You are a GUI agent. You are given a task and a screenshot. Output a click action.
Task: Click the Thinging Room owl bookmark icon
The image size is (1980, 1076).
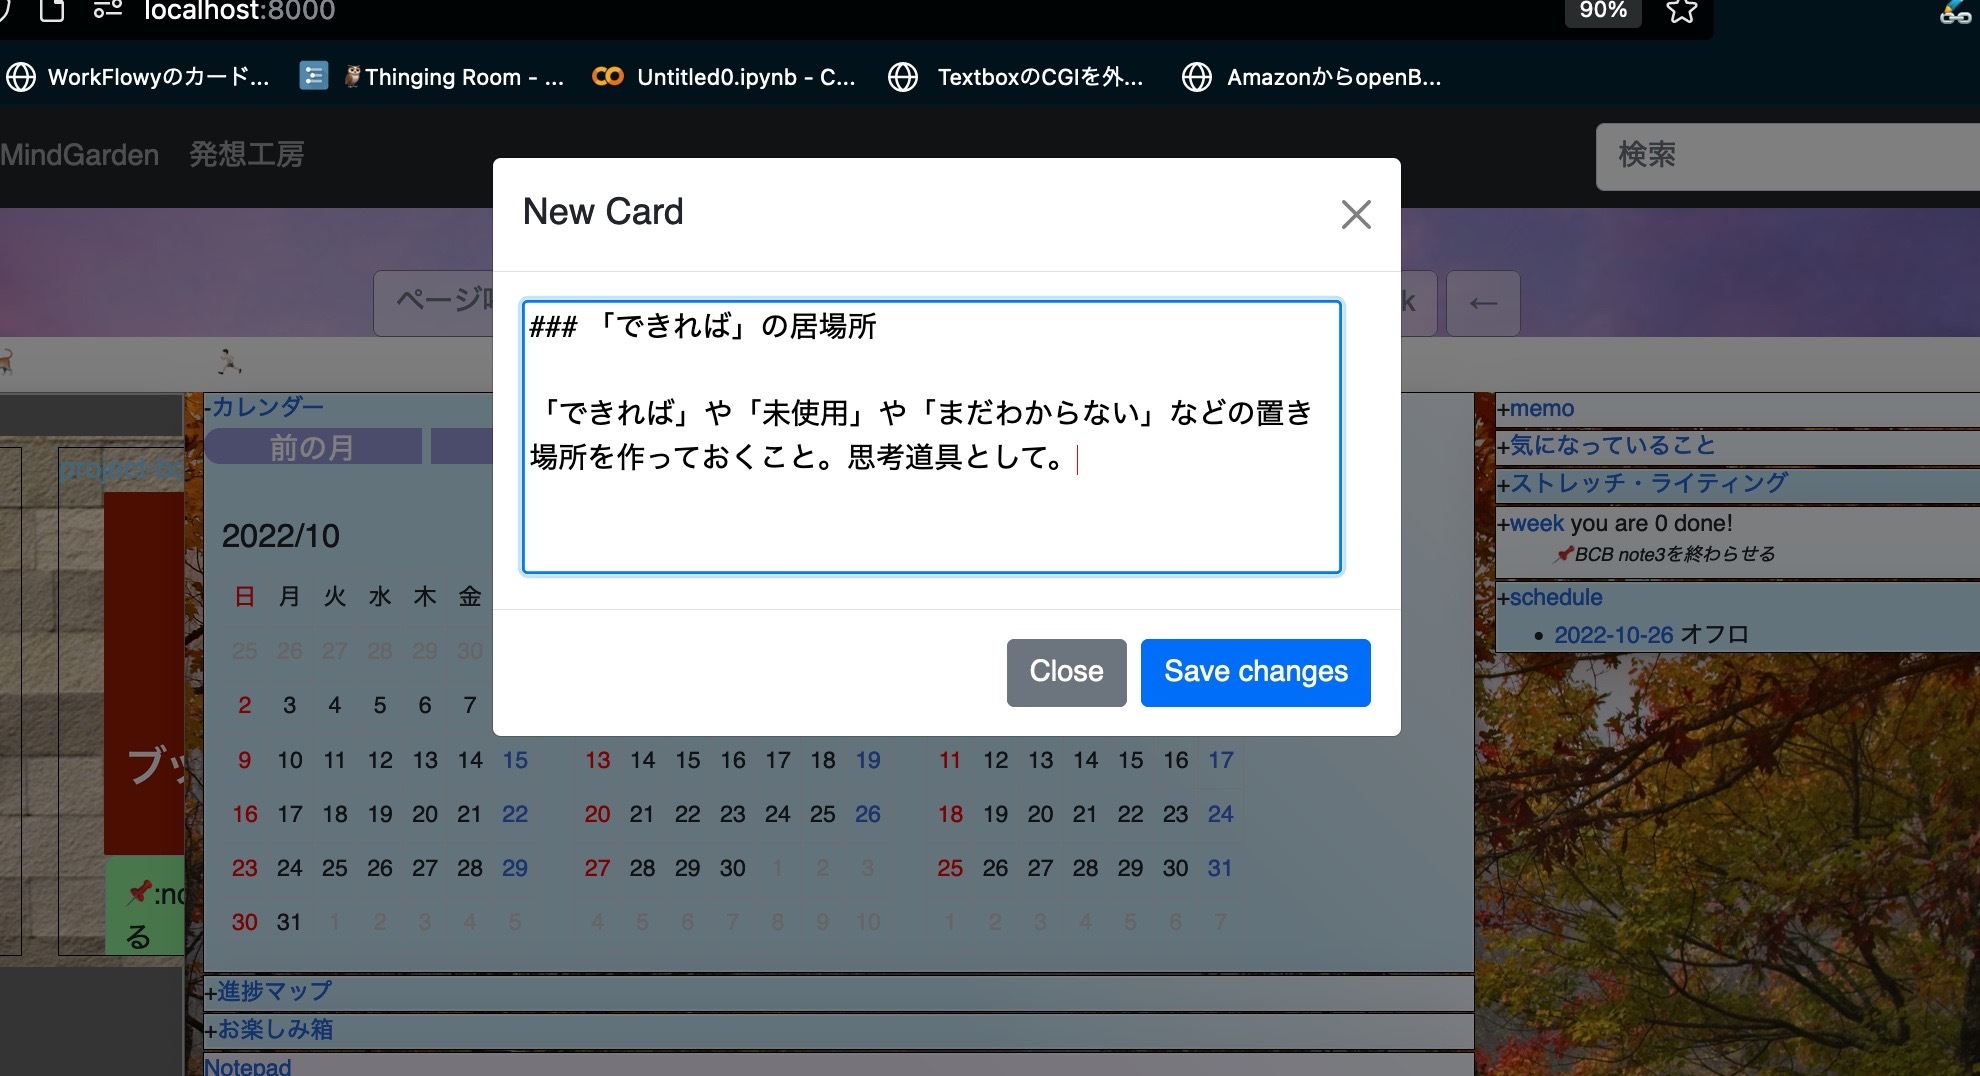pyautogui.click(x=352, y=75)
